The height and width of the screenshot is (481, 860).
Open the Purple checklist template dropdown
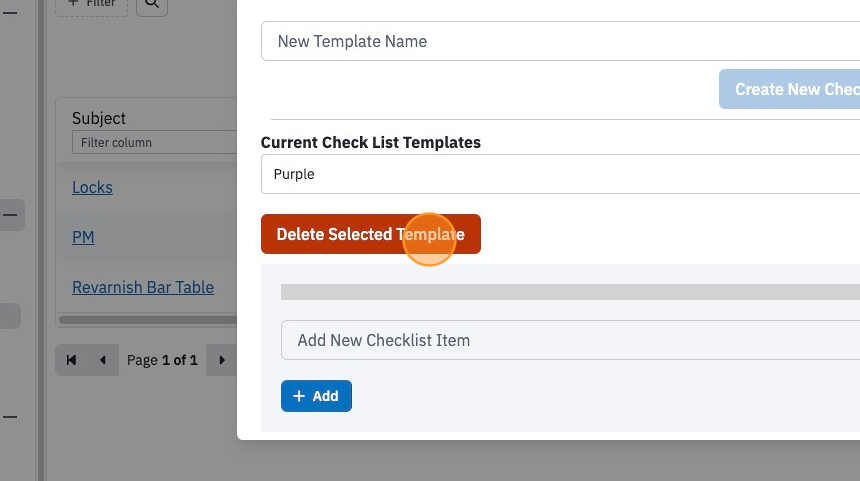pos(561,174)
